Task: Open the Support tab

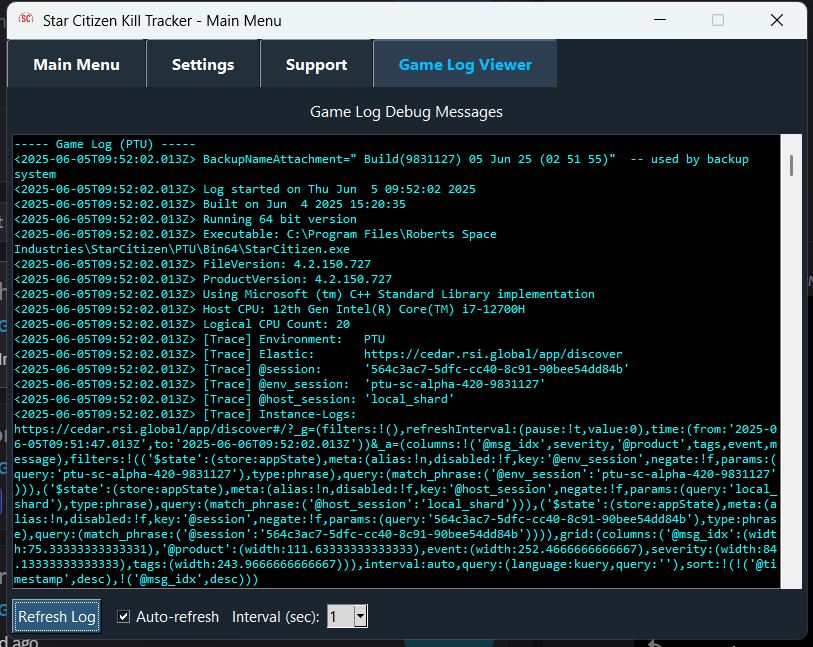Action: click(x=316, y=64)
